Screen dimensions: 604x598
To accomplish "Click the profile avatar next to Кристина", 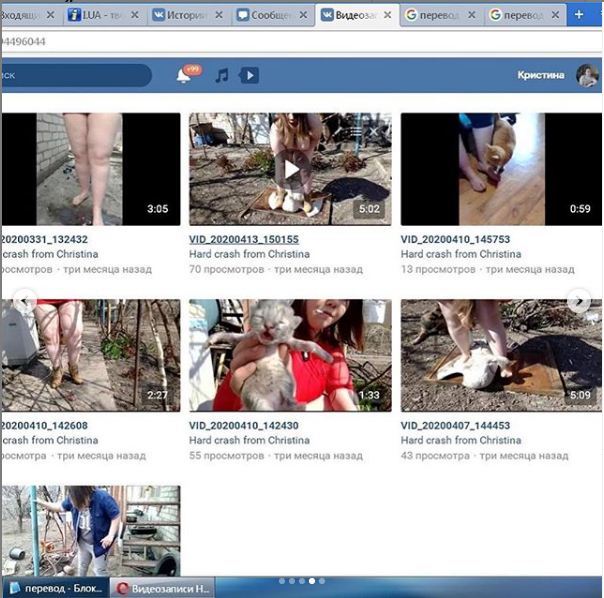I will point(585,75).
